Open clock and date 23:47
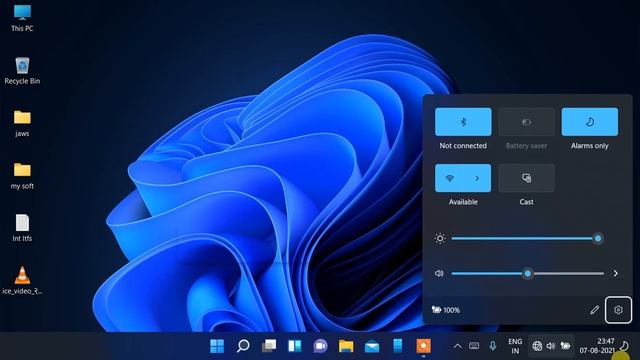This screenshot has width=640, height=360. (x=597, y=346)
